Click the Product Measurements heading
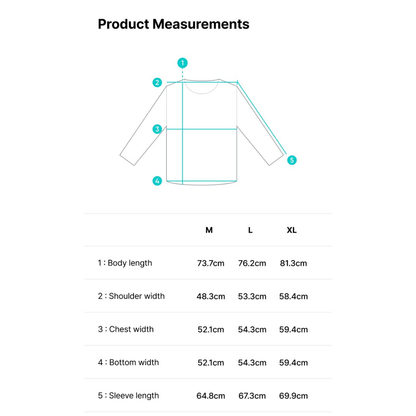 (174, 24)
